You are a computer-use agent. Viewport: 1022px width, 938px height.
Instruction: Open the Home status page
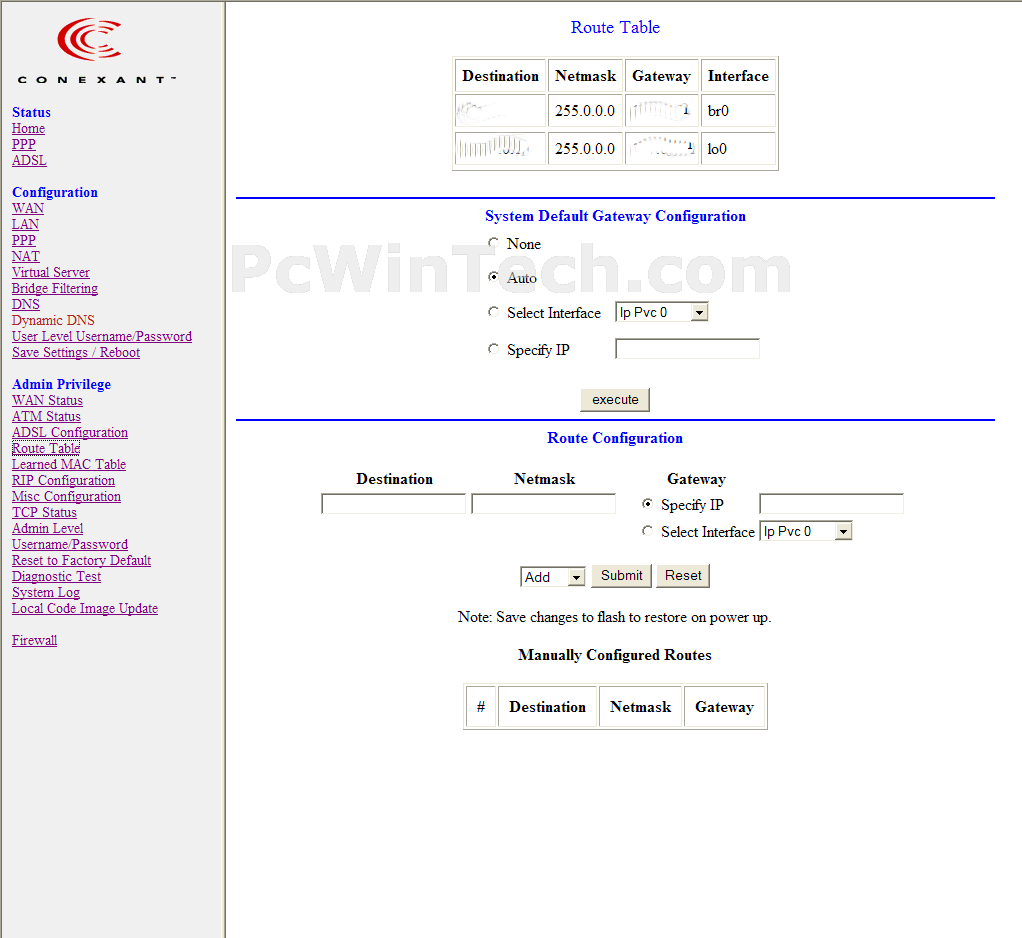coord(28,128)
